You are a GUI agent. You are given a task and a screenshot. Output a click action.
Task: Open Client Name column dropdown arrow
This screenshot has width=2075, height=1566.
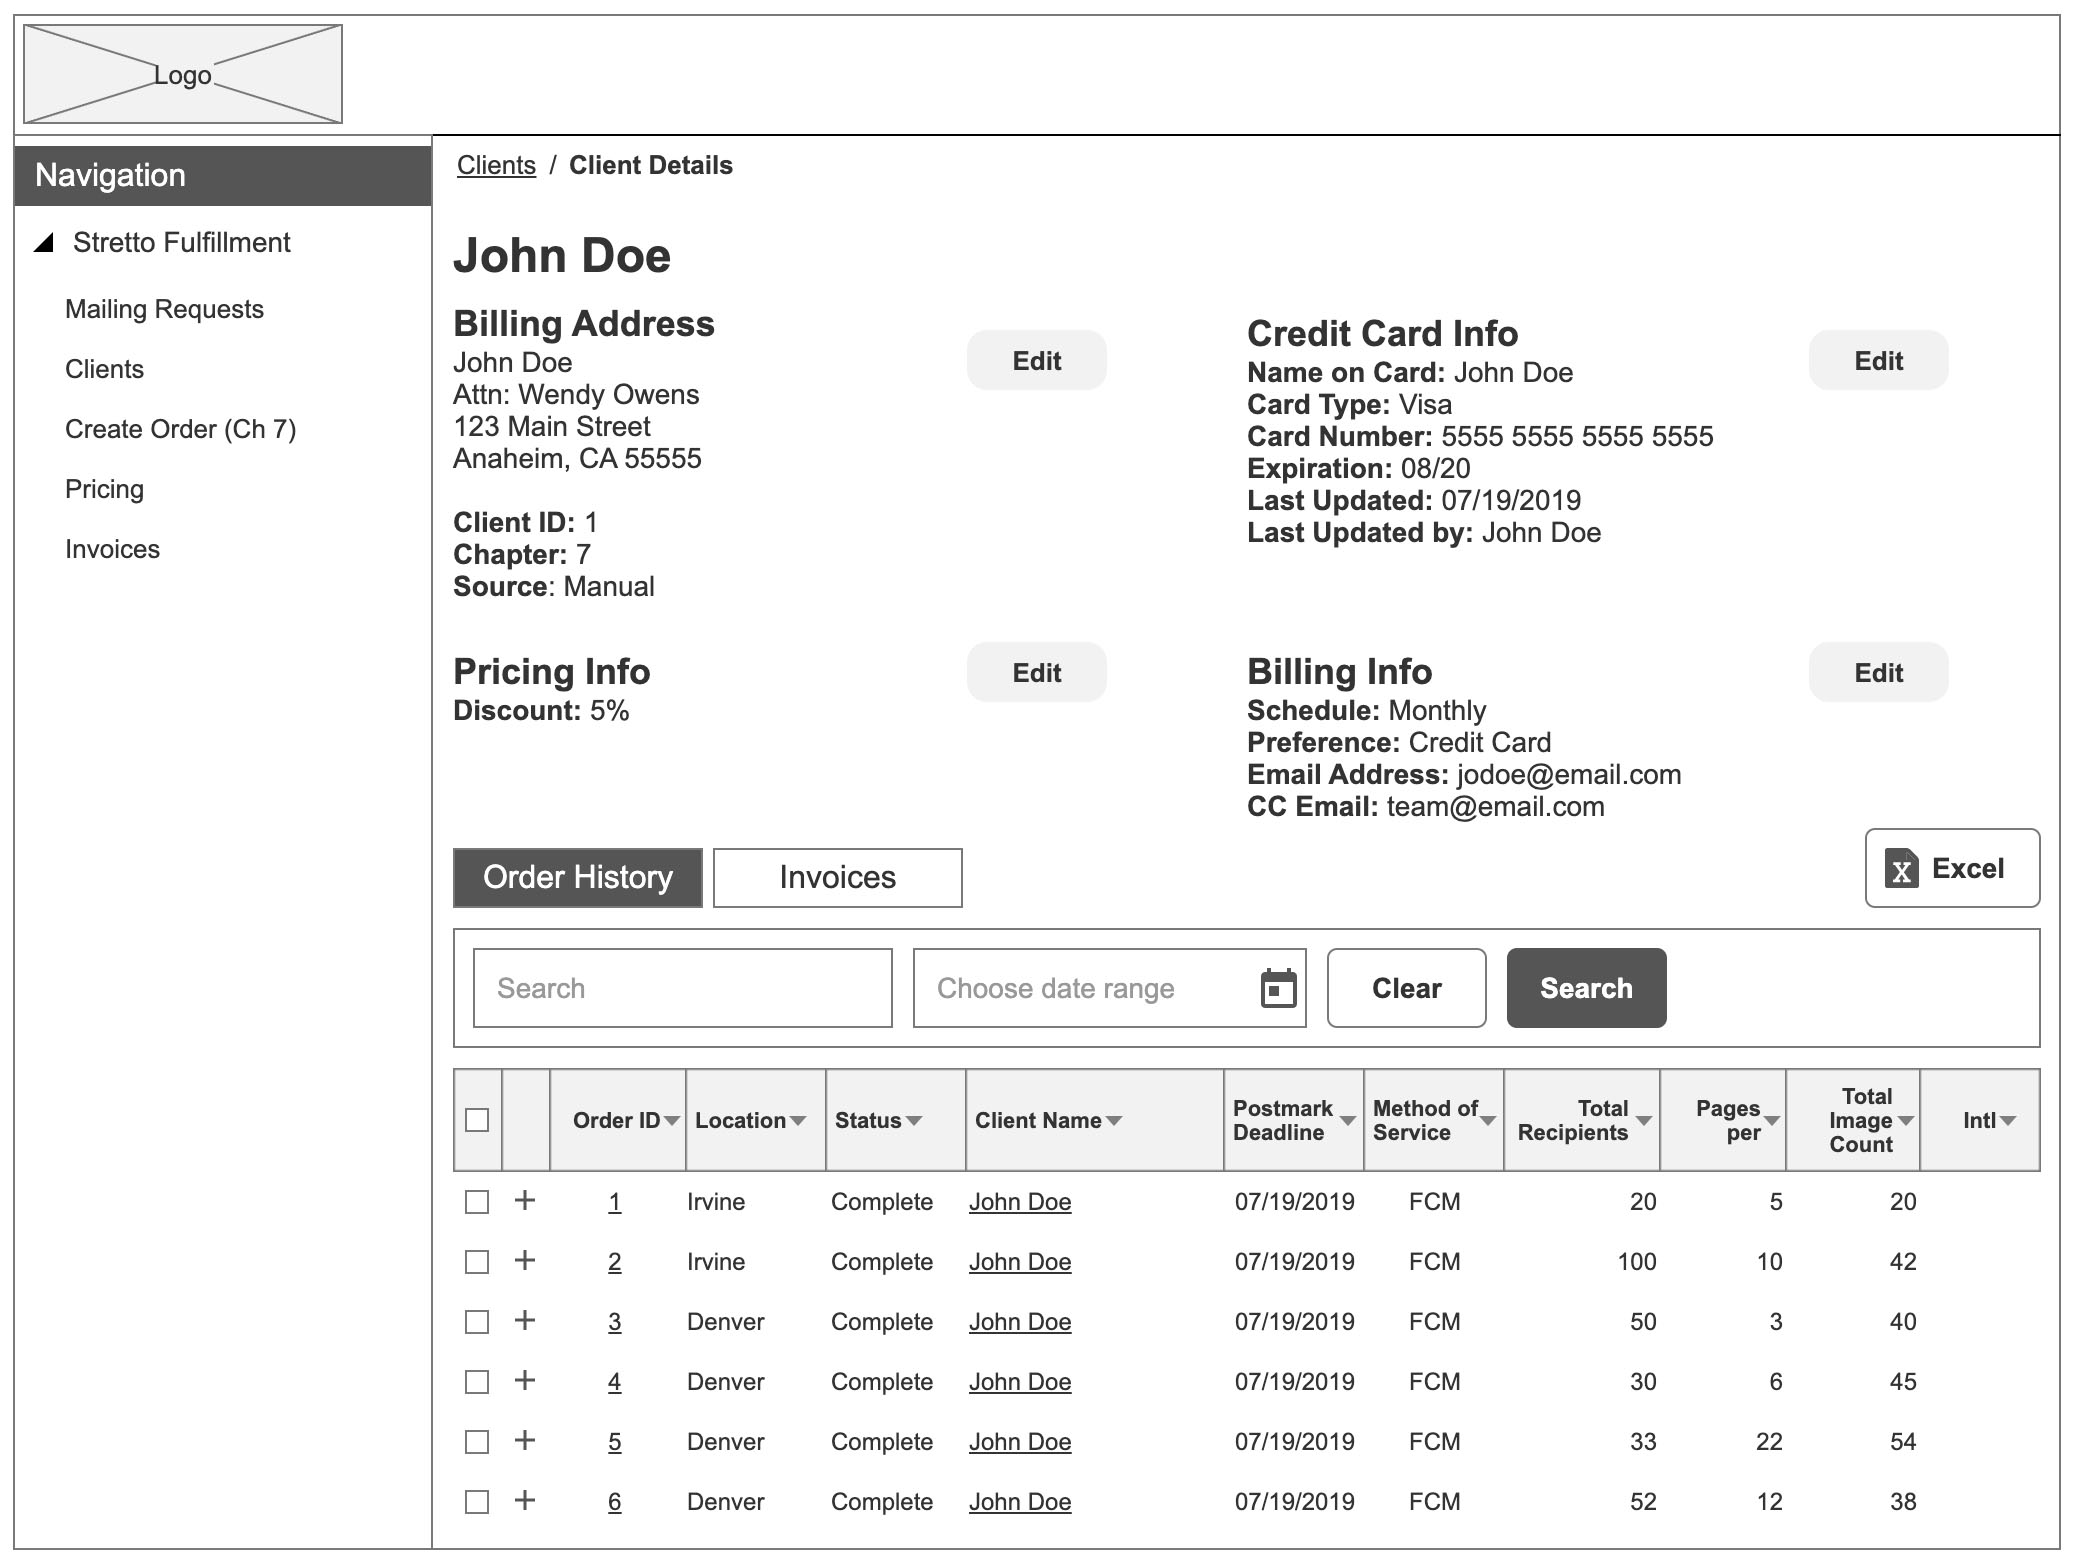pyautogui.click(x=1114, y=1121)
